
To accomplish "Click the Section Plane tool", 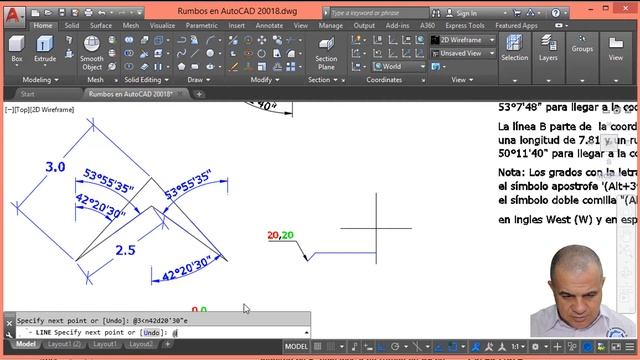I will pyautogui.click(x=326, y=54).
